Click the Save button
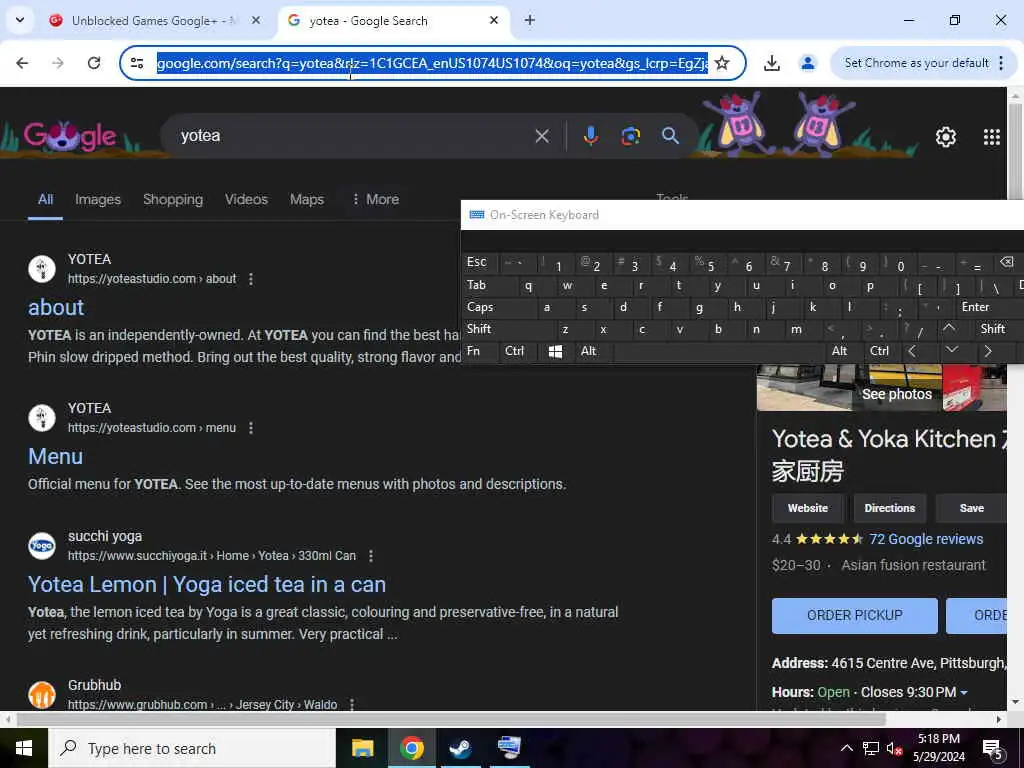This screenshot has width=1024, height=768. click(971, 508)
